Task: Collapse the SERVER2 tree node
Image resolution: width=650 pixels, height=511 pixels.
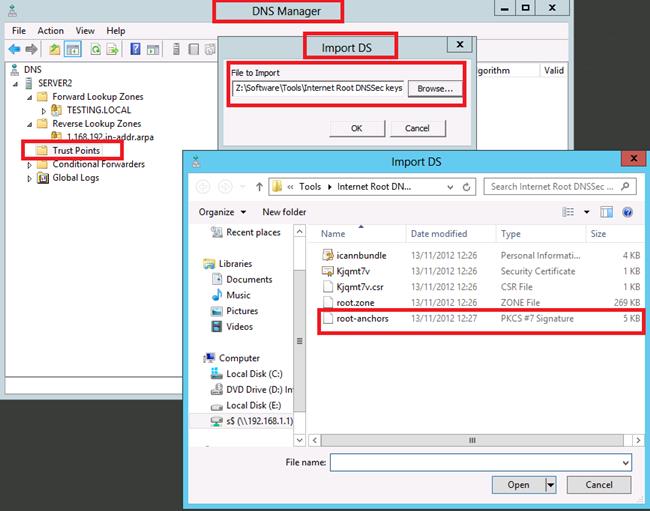Action: (x=15, y=84)
